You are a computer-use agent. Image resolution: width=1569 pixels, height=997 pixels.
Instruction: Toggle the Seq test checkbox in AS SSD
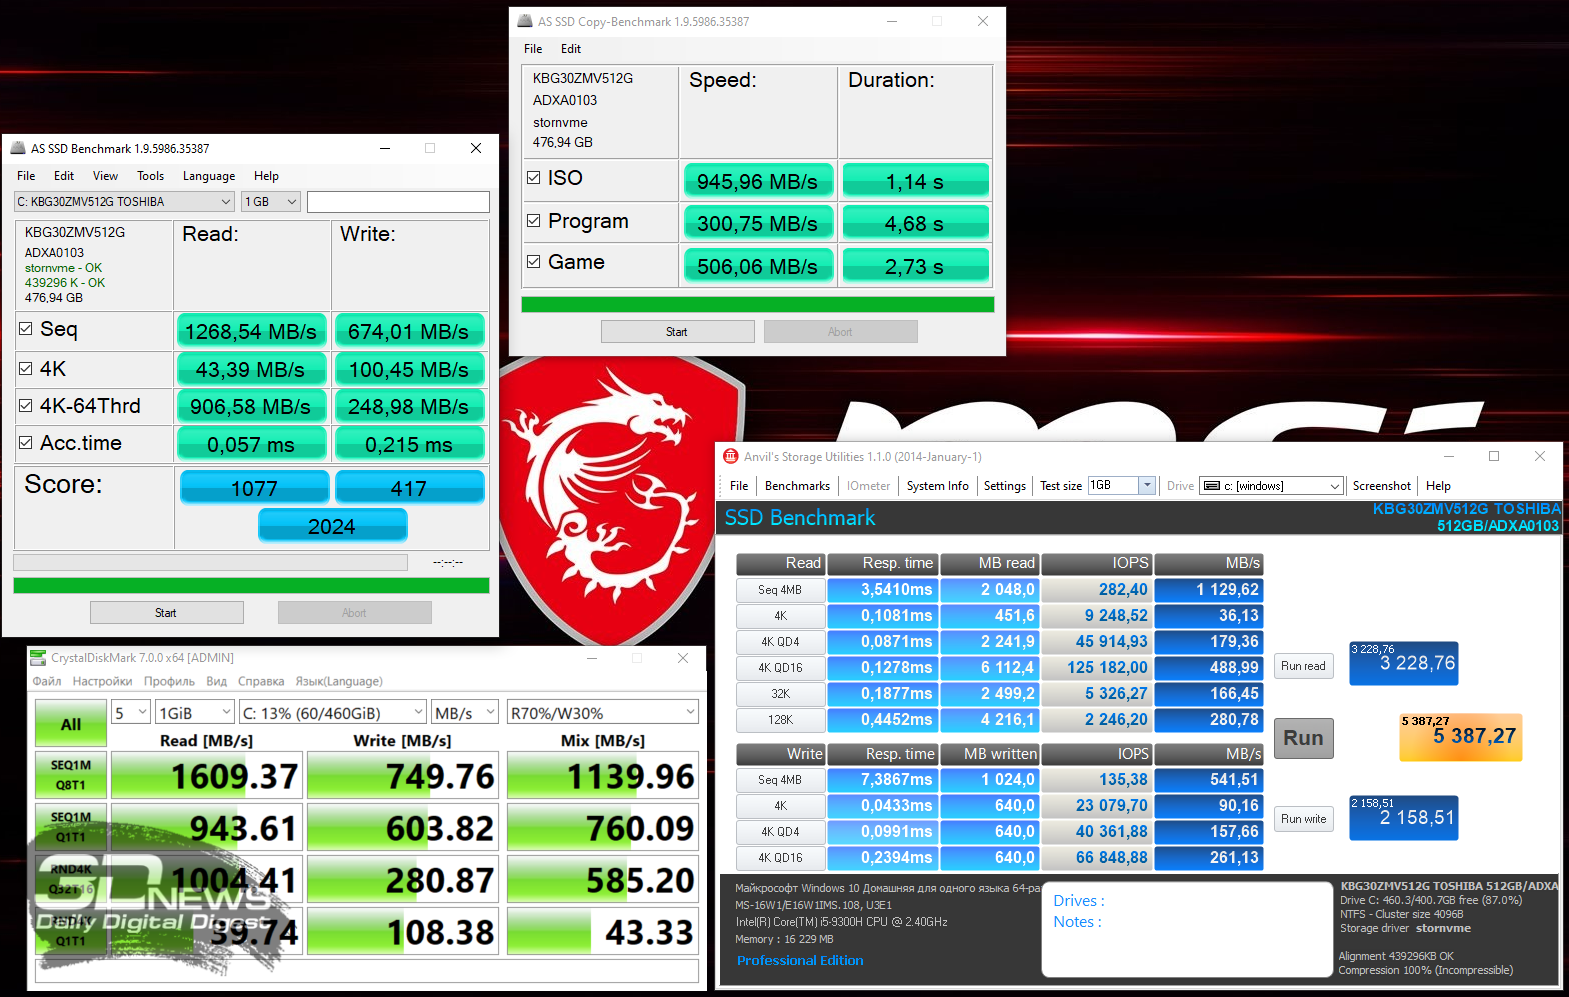(26, 328)
